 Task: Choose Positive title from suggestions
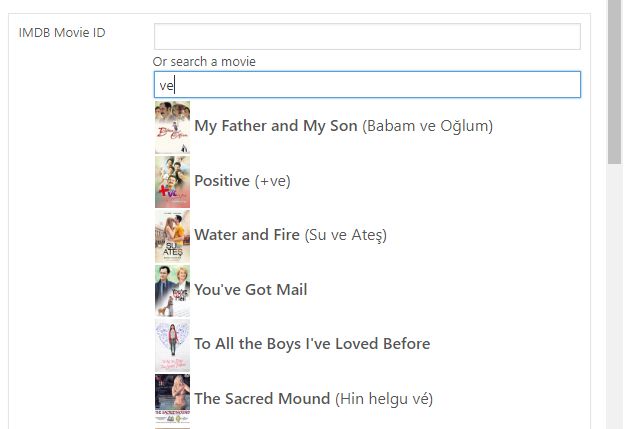point(221,181)
